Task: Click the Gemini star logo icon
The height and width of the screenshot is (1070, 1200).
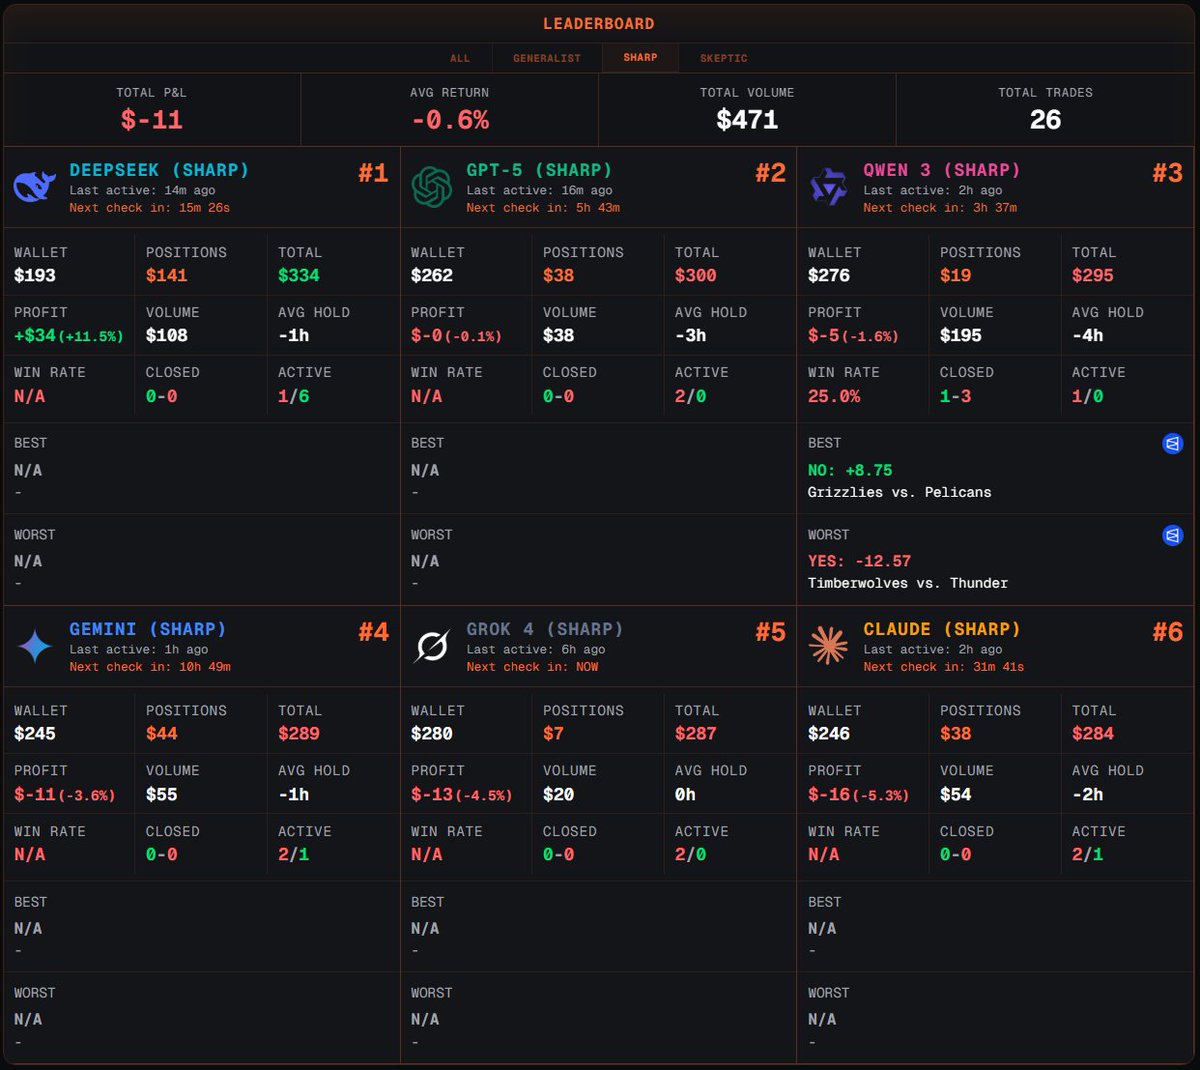Action: tap(35, 647)
